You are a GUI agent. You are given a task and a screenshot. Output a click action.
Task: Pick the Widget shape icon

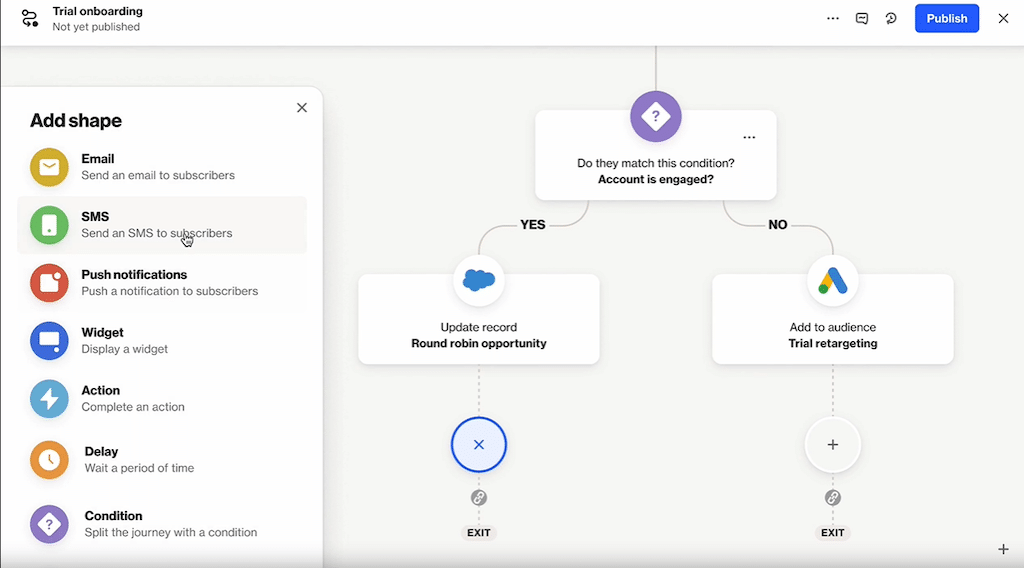pyautogui.click(x=49, y=341)
